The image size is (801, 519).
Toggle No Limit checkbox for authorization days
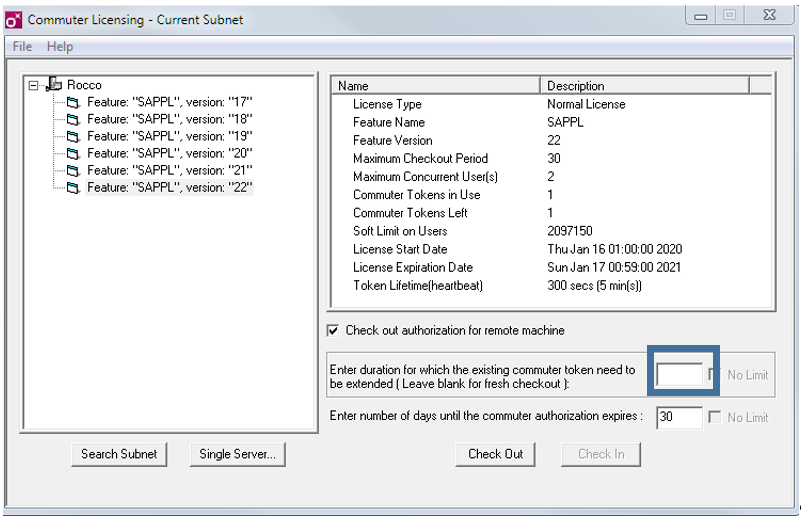point(715,417)
